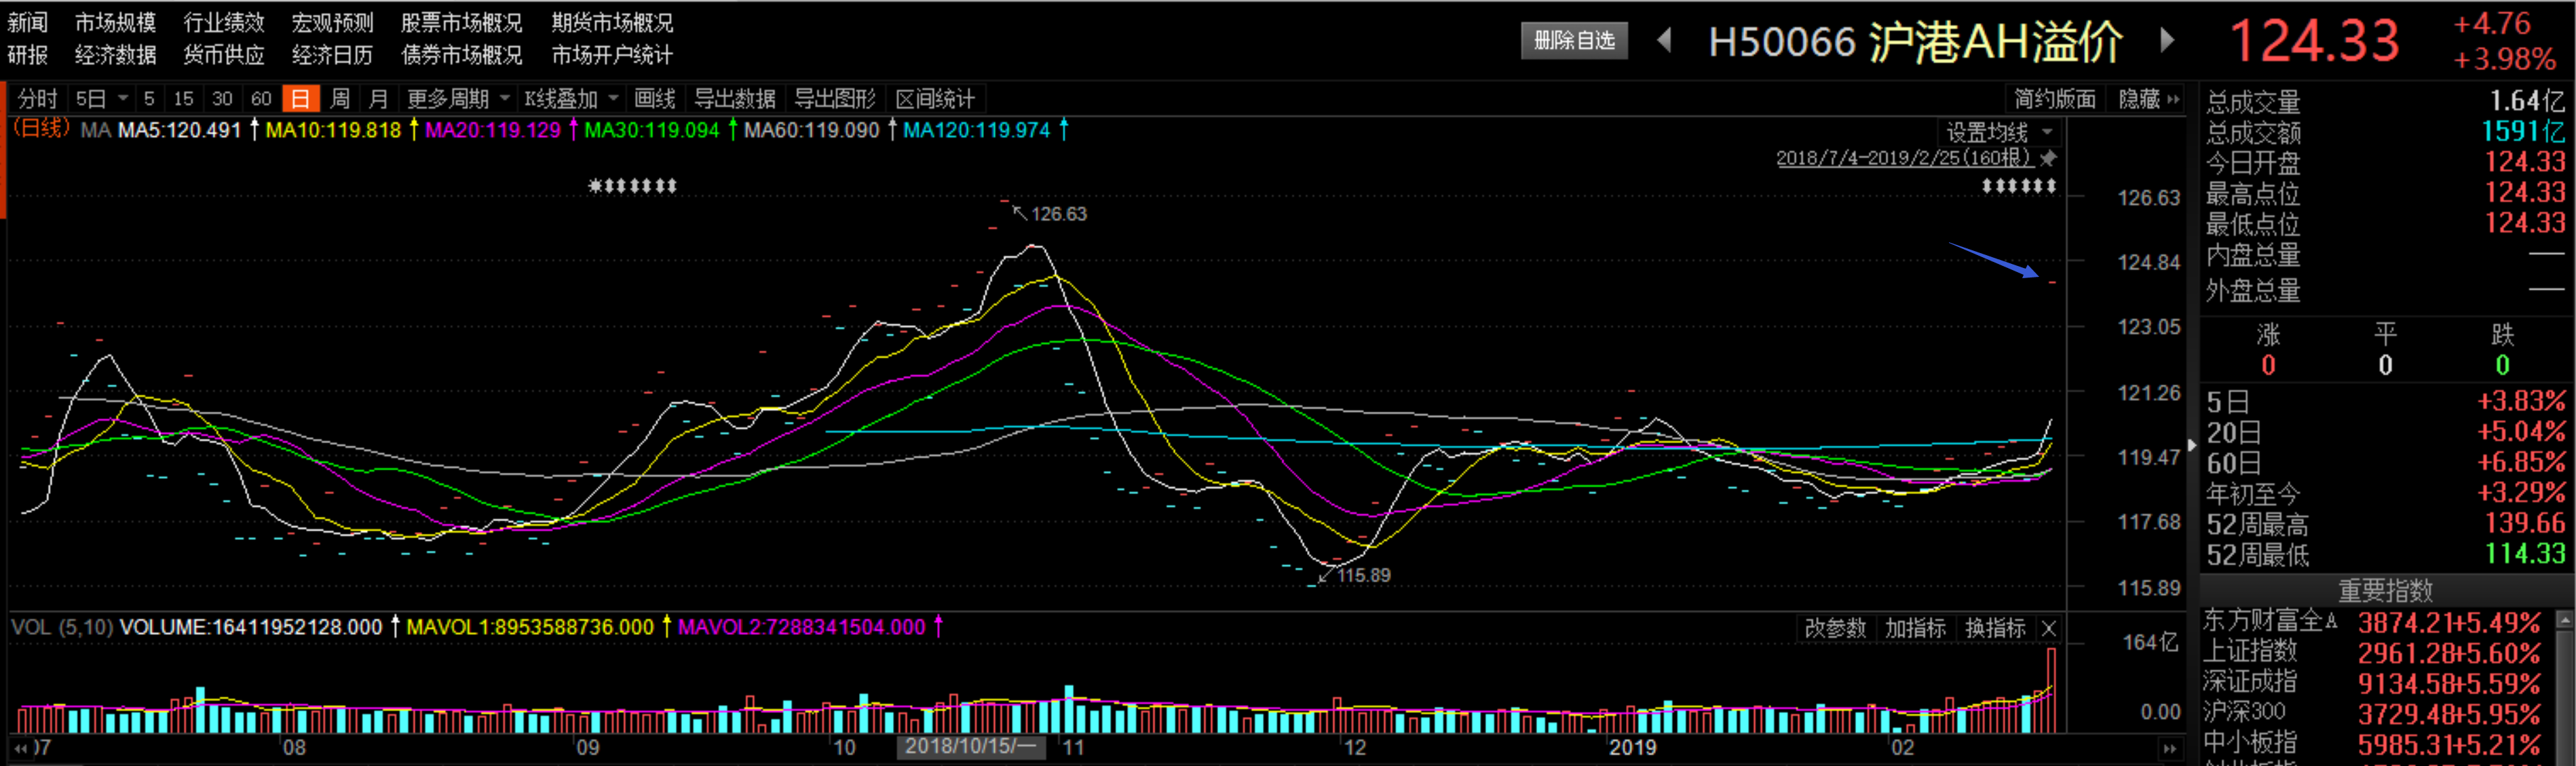Image resolution: width=2576 pixels, height=766 pixels.
Task: Go to next security with right arrow
Action: pos(2167,41)
